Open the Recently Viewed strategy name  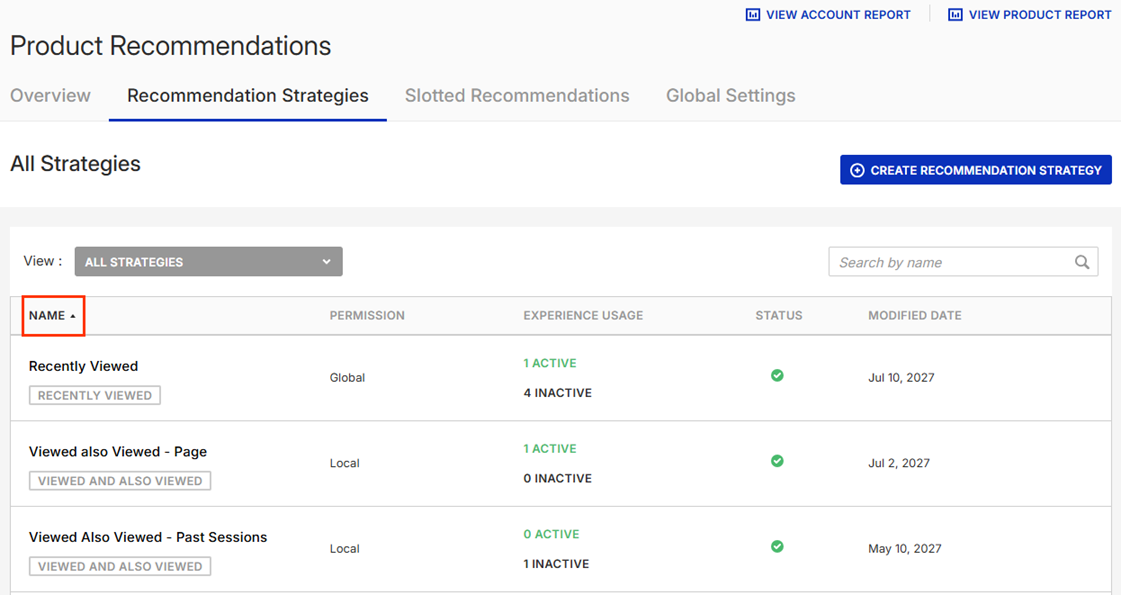point(83,366)
